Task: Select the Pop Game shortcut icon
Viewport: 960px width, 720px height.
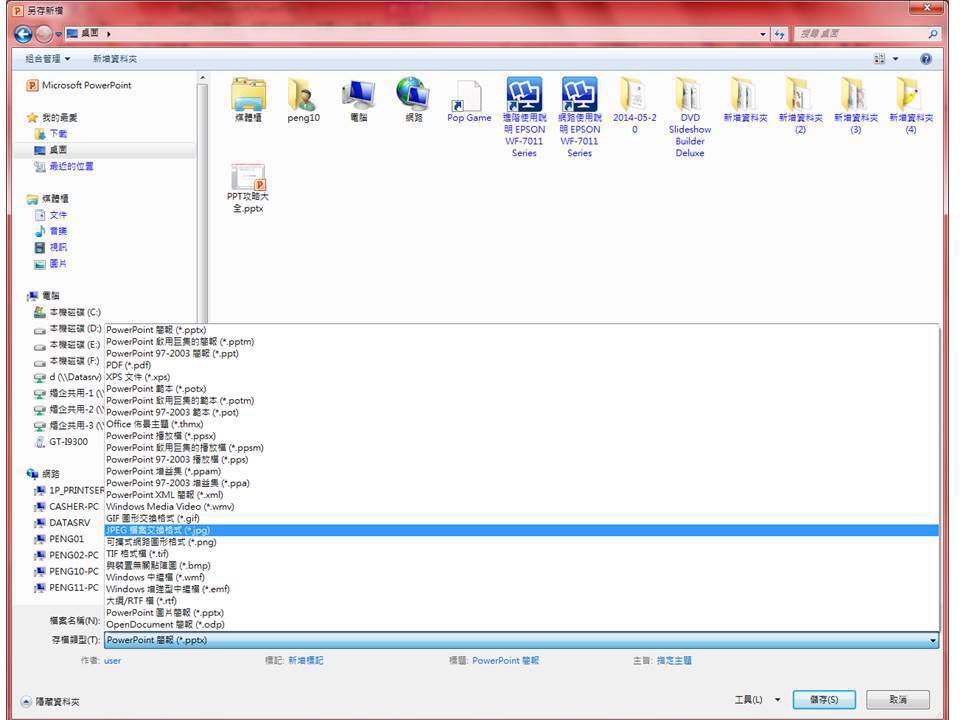Action: pos(469,101)
